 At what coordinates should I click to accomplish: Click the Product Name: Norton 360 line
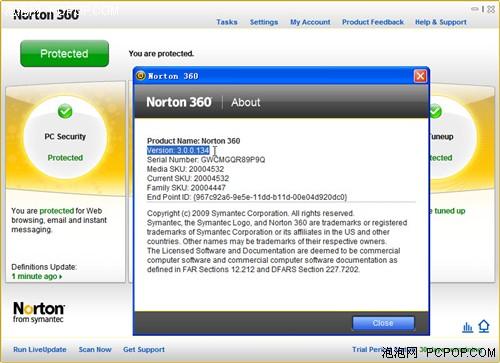pyautogui.click(x=194, y=141)
